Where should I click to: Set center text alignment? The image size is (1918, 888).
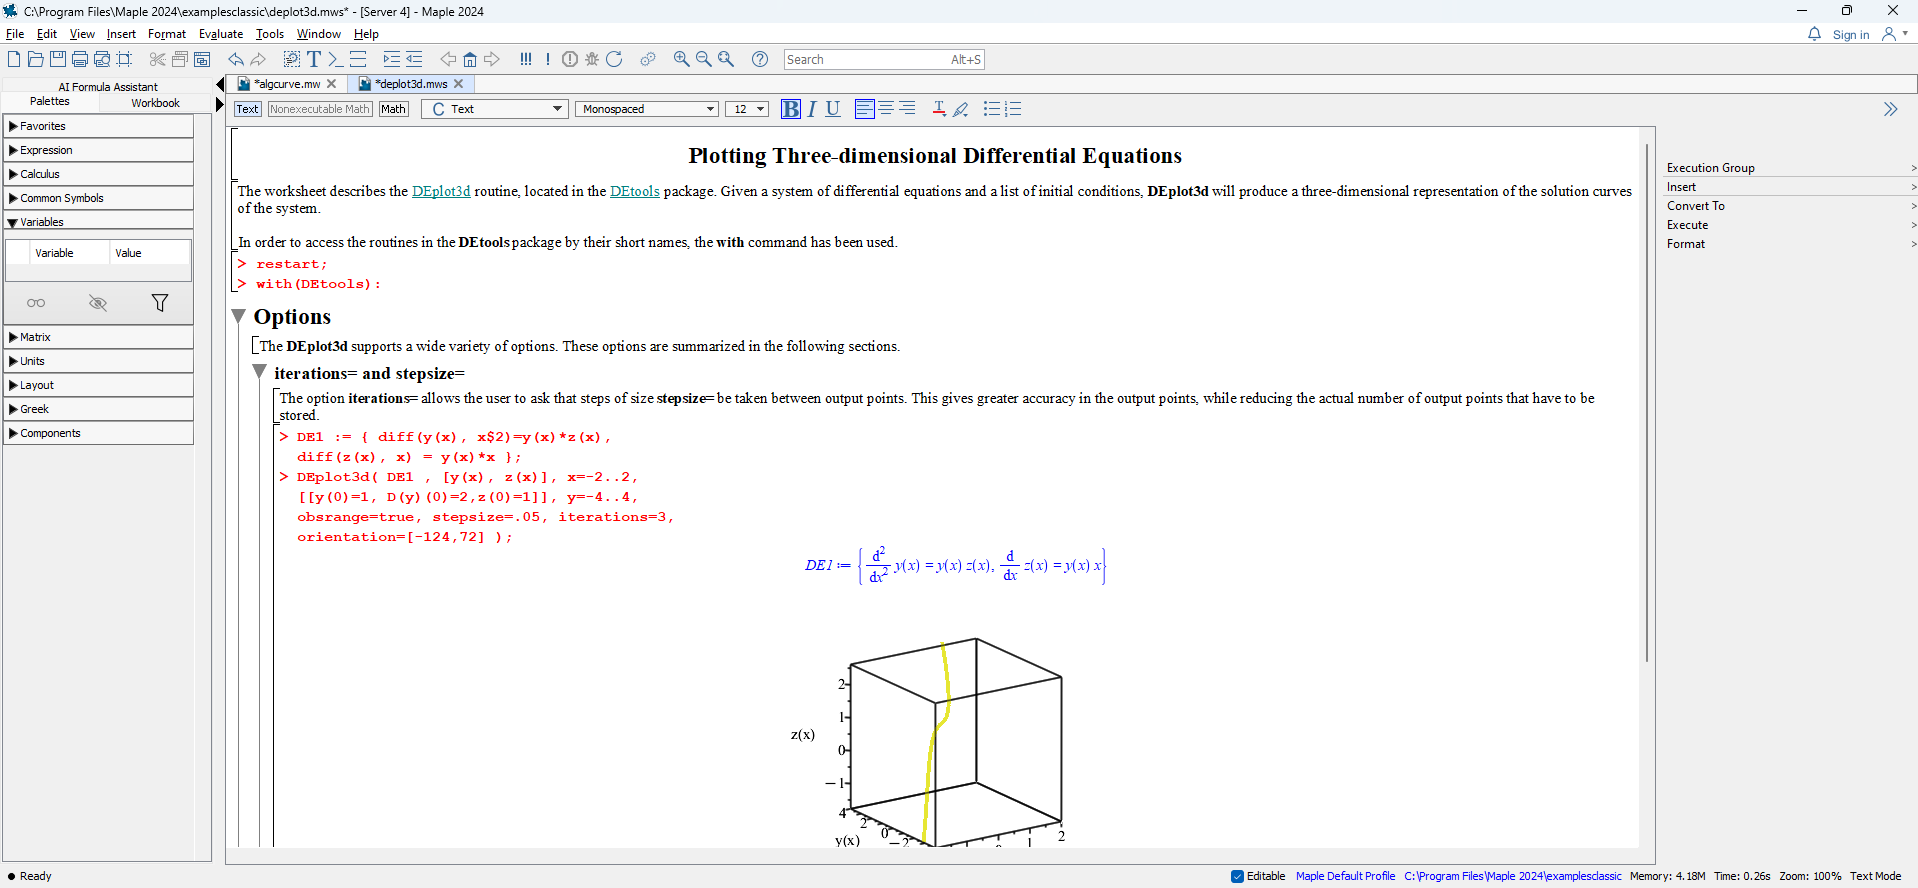886,109
